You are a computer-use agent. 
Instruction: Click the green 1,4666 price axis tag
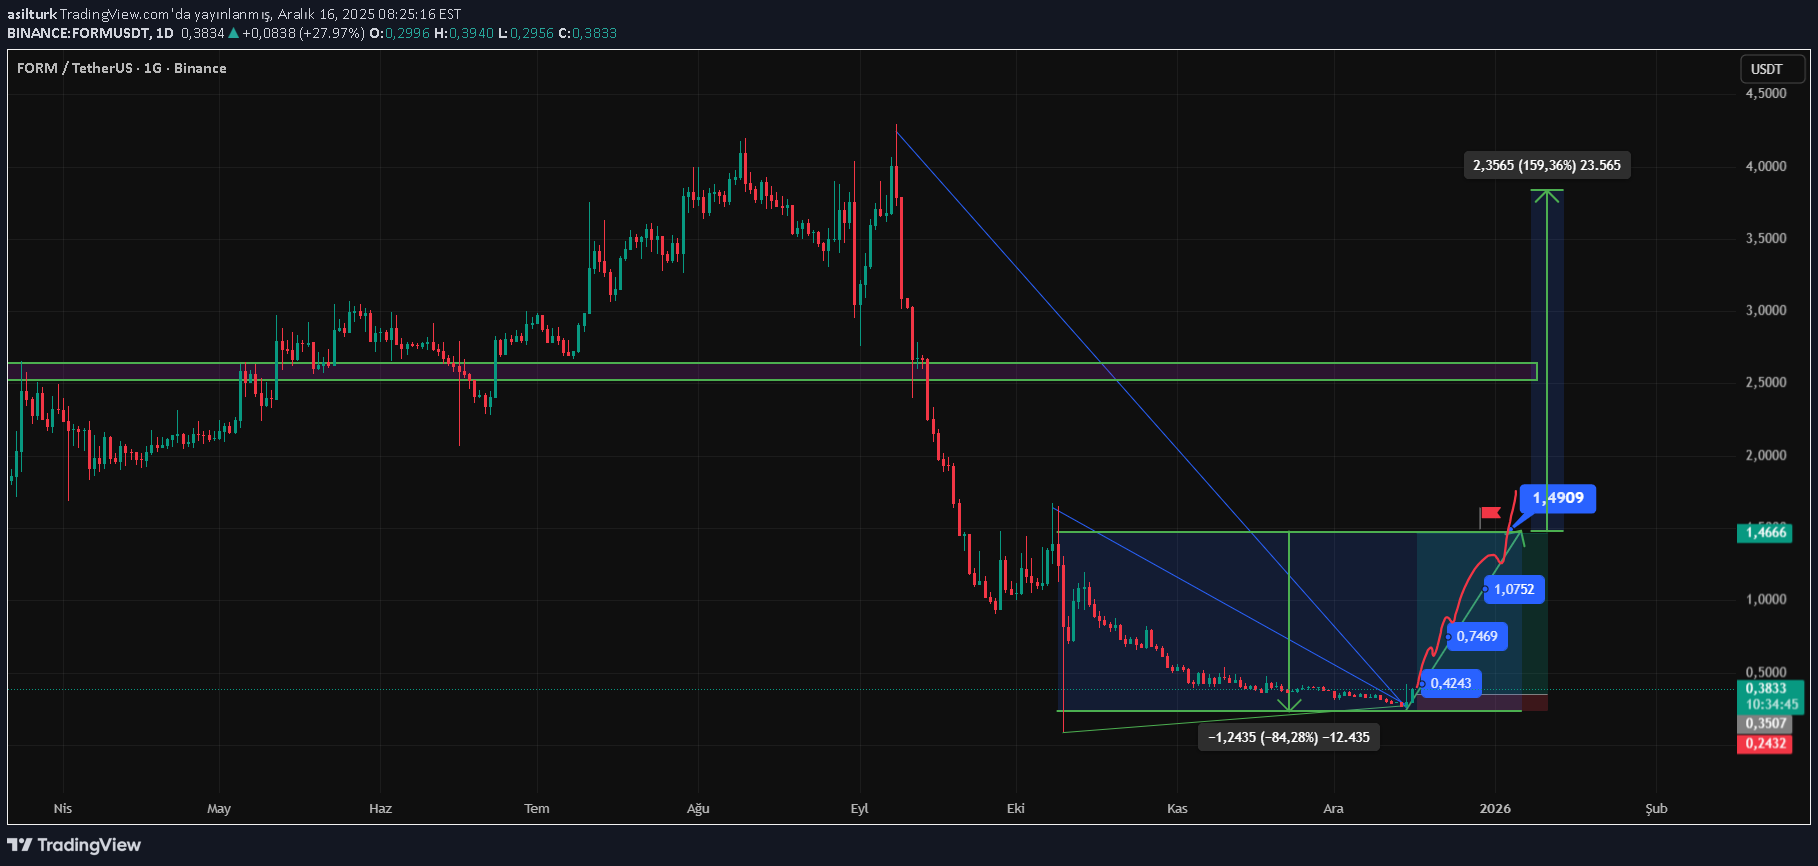pos(1765,532)
